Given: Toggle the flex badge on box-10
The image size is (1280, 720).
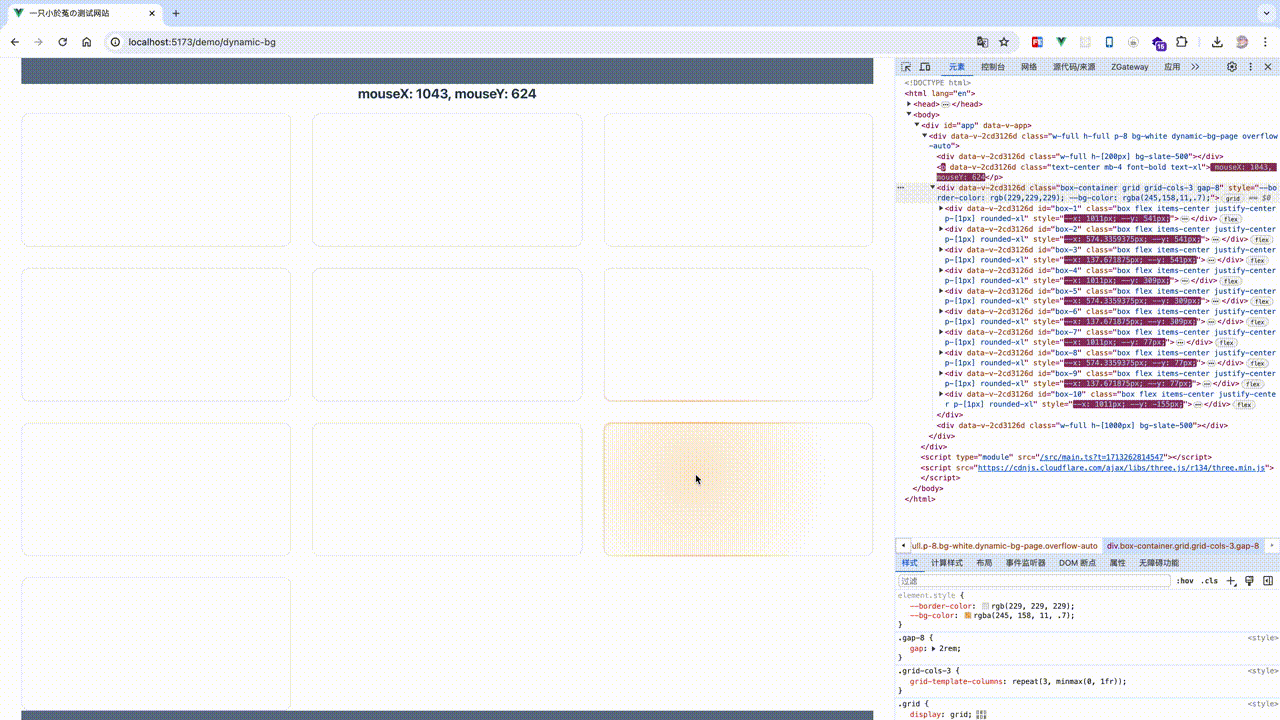Looking at the screenshot, I should coord(1243,405).
